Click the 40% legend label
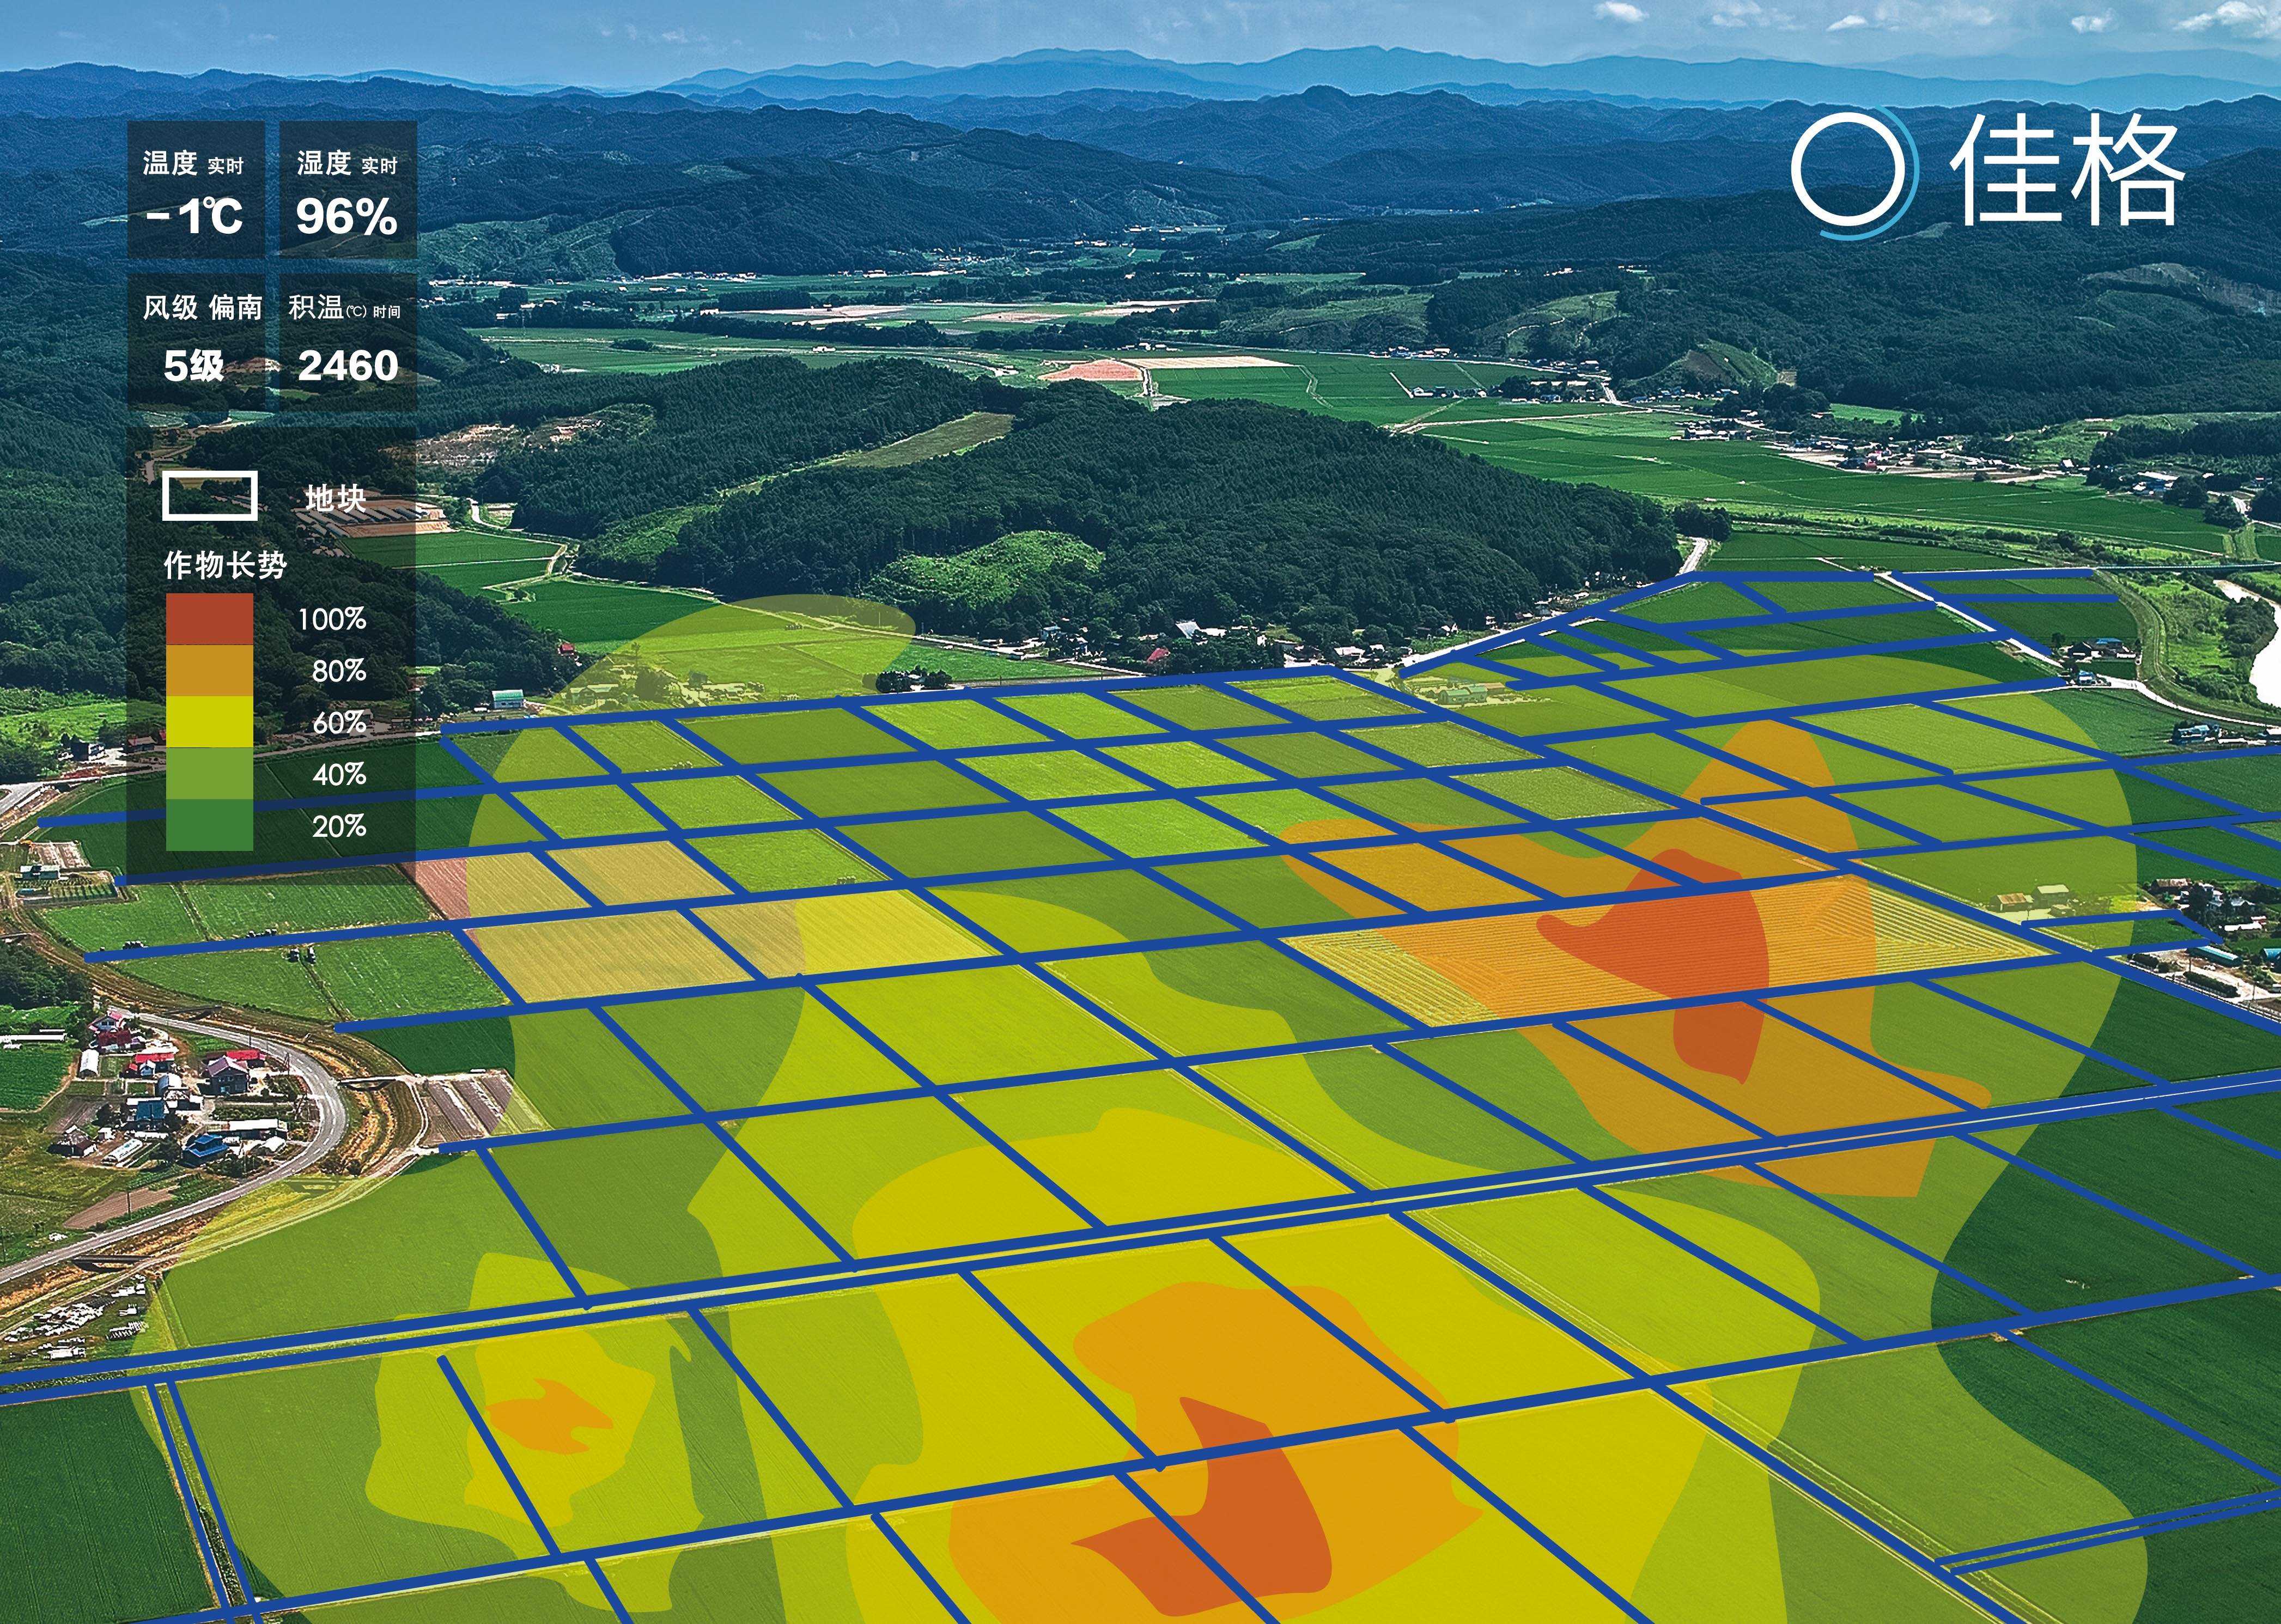Viewport: 2281px width, 1624px height. (x=339, y=774)
